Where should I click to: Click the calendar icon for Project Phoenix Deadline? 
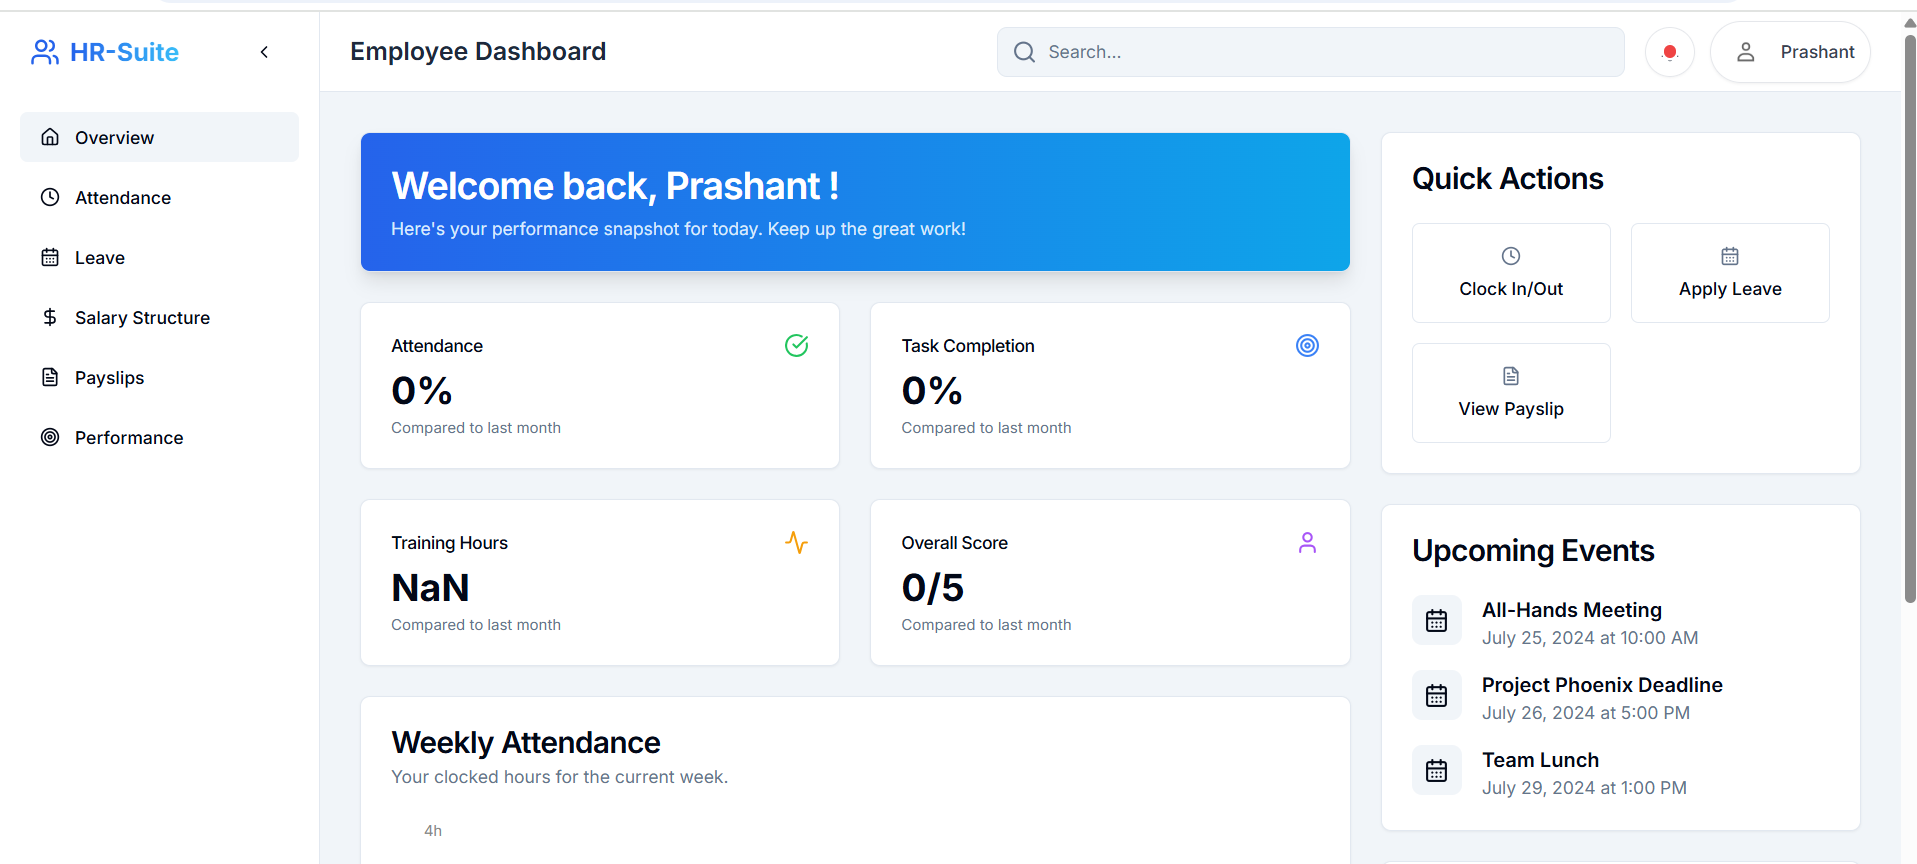(1437, 696)
